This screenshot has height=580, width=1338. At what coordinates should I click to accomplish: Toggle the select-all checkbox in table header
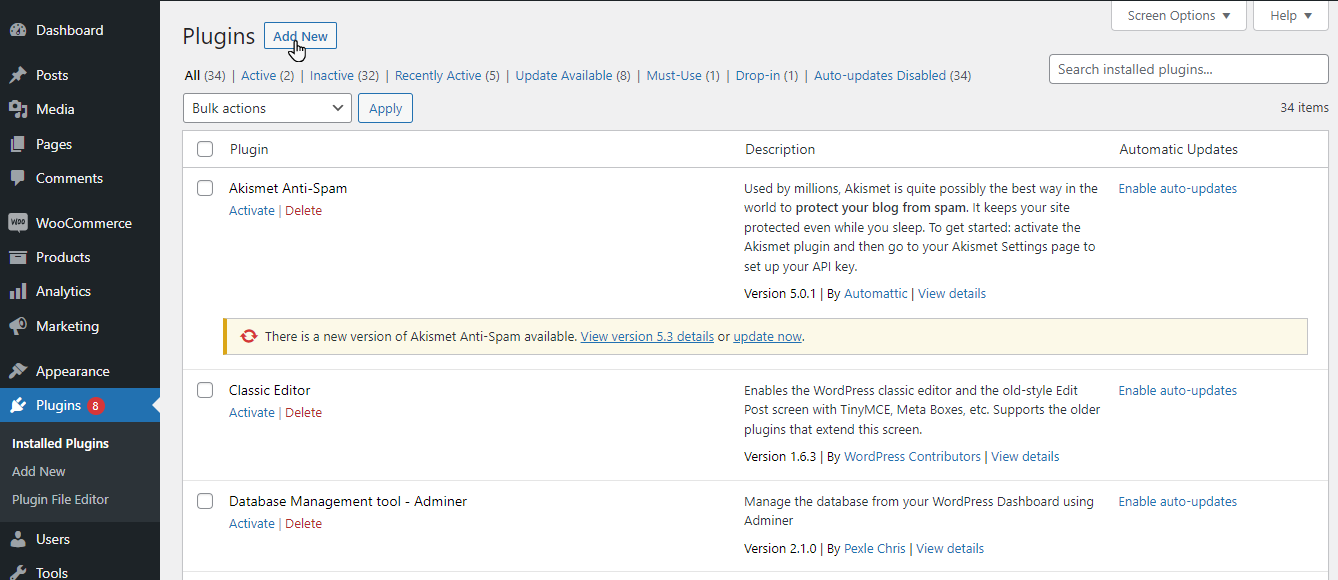pos(205,149)
